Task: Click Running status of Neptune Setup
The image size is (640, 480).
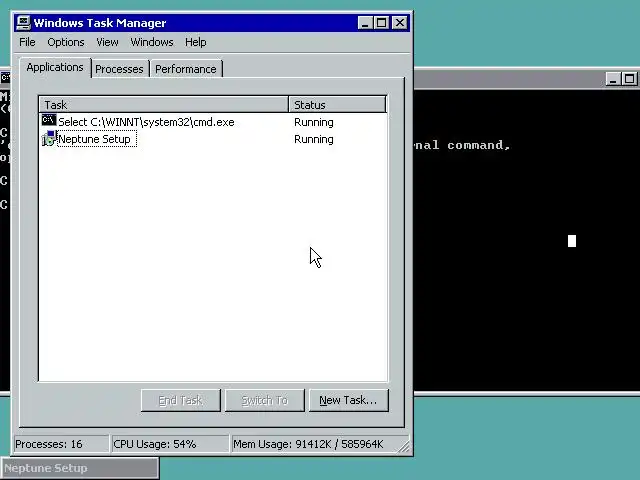Action: [314, 140]
